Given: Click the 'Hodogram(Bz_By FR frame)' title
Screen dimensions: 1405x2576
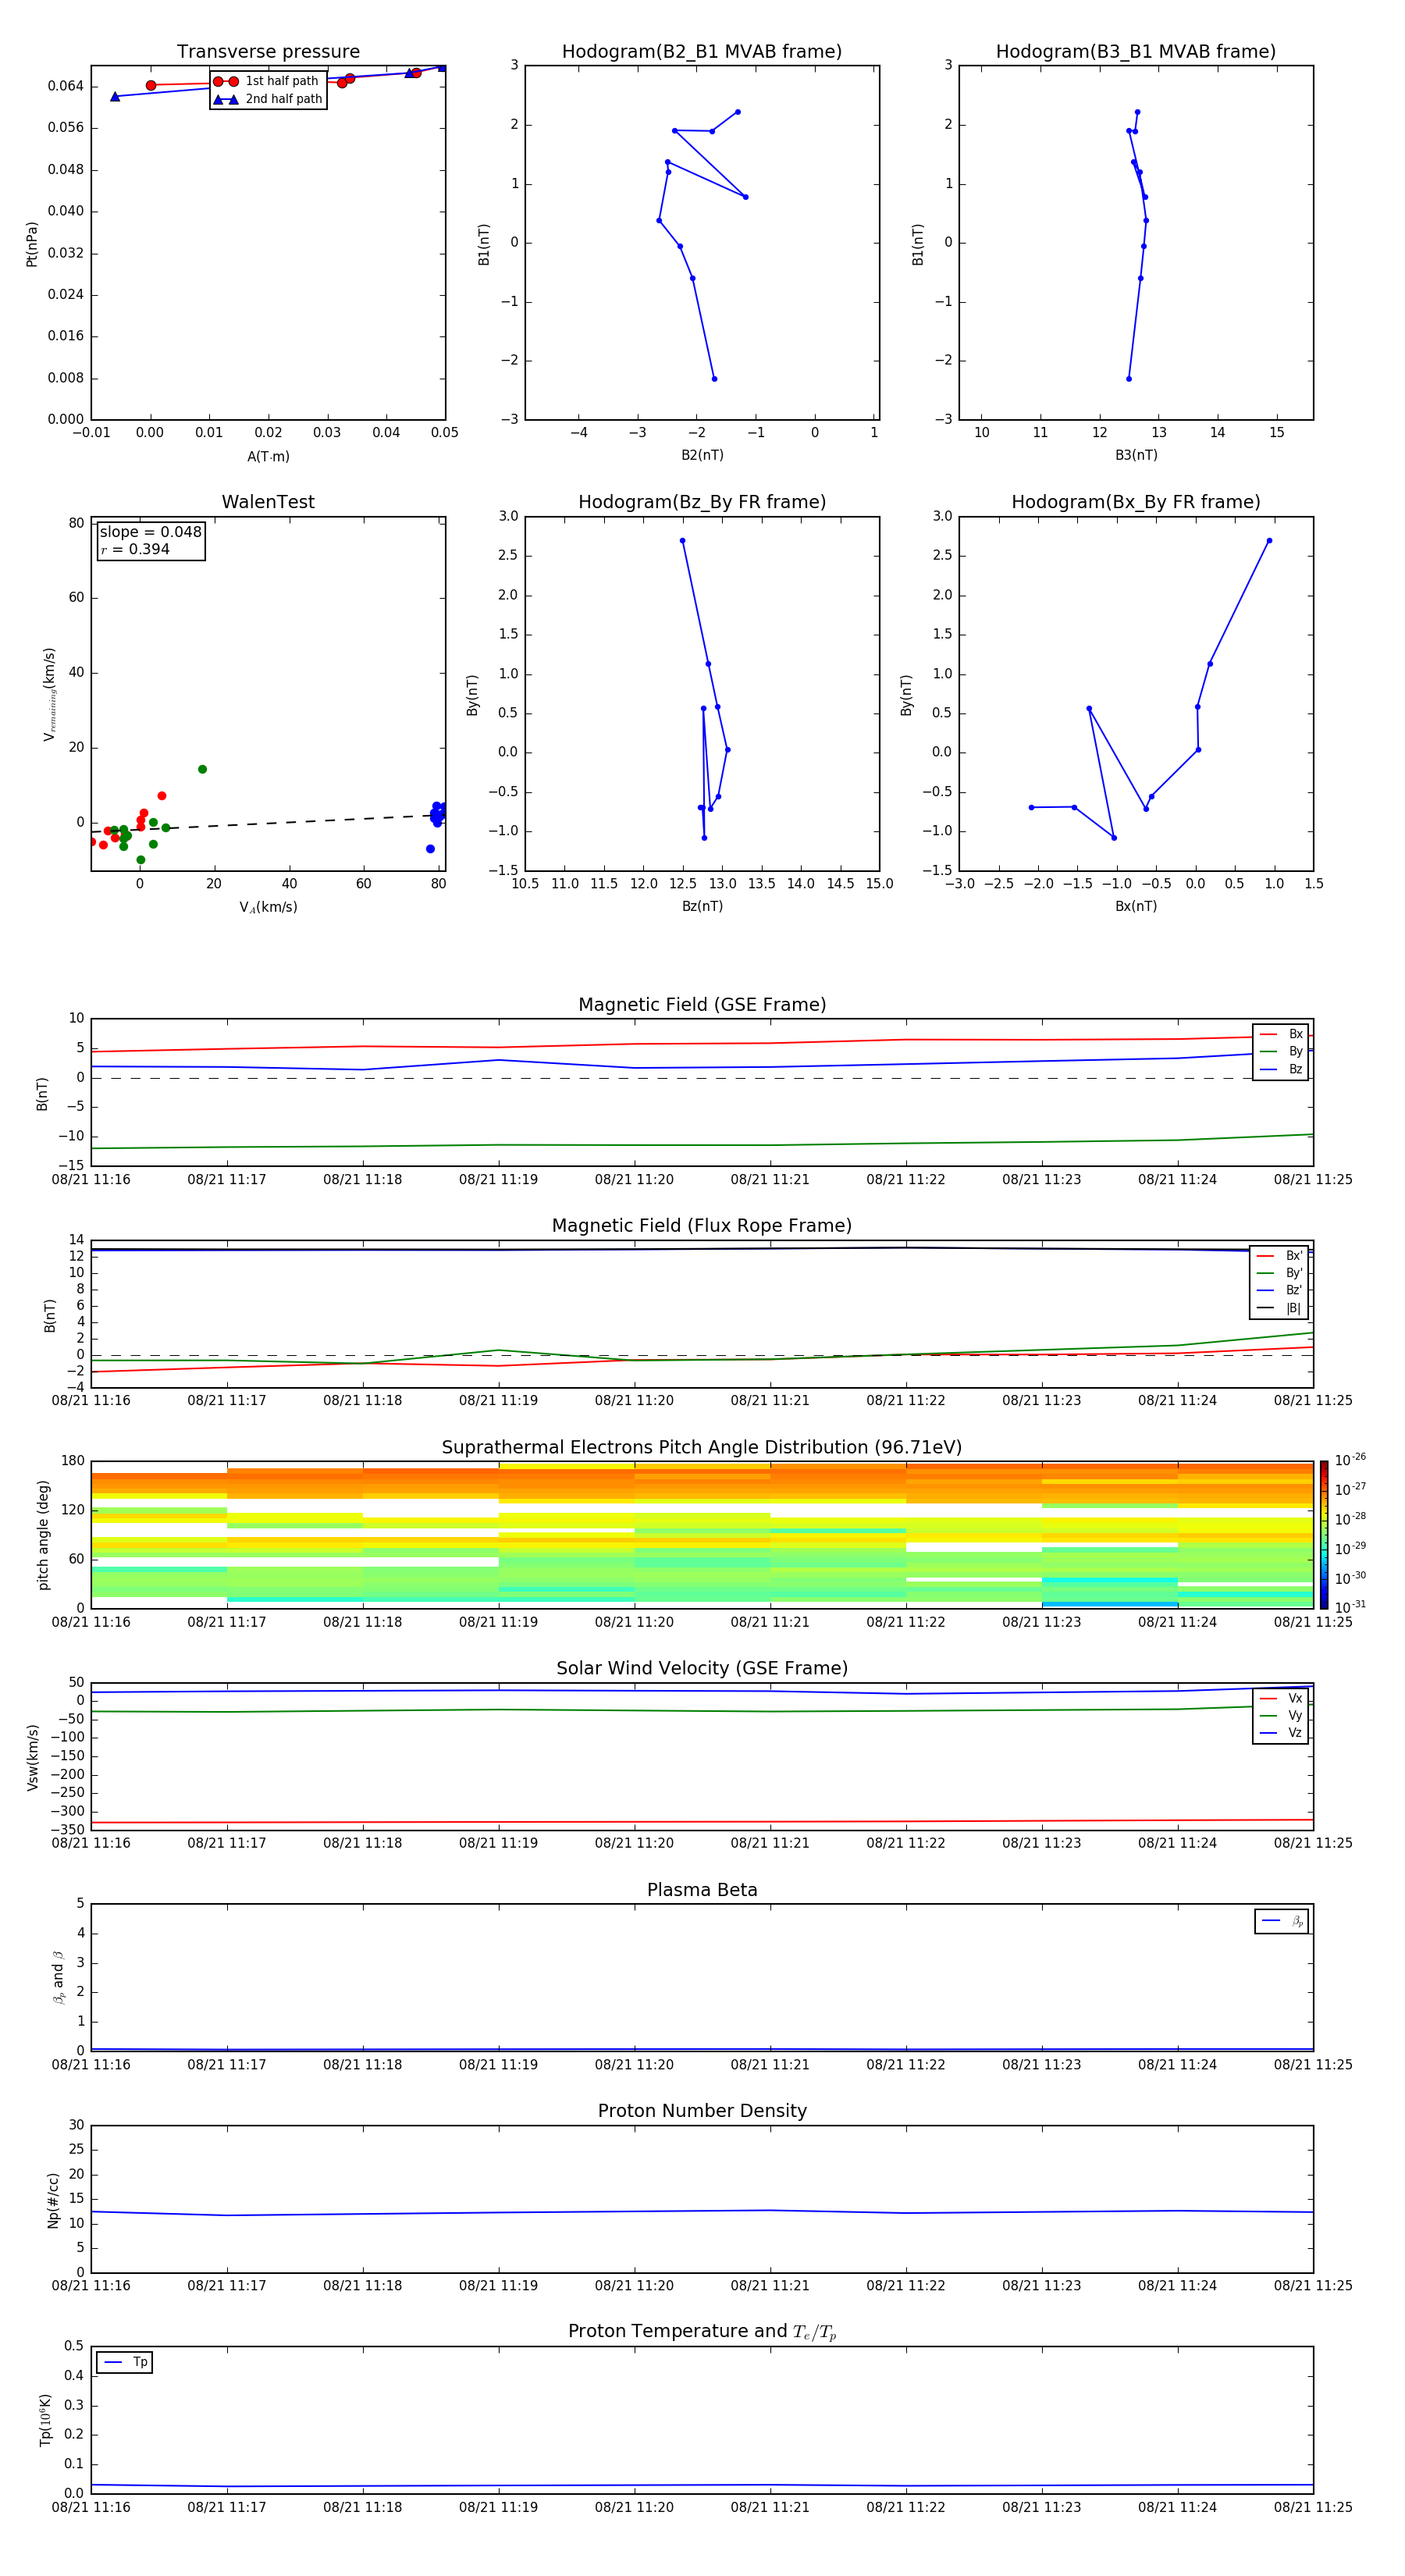Looking at the screenshot, I should (702, 502).
